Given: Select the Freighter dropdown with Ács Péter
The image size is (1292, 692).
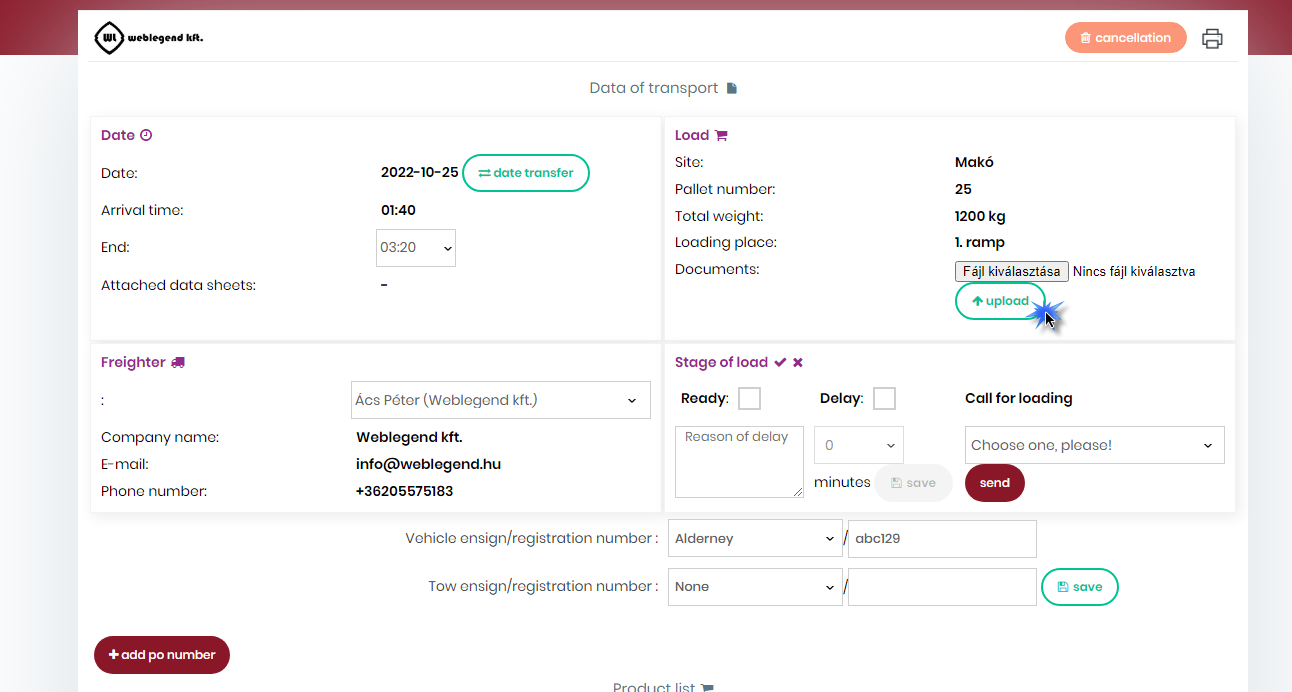Looking at the screenshot, I should (500, 399).
